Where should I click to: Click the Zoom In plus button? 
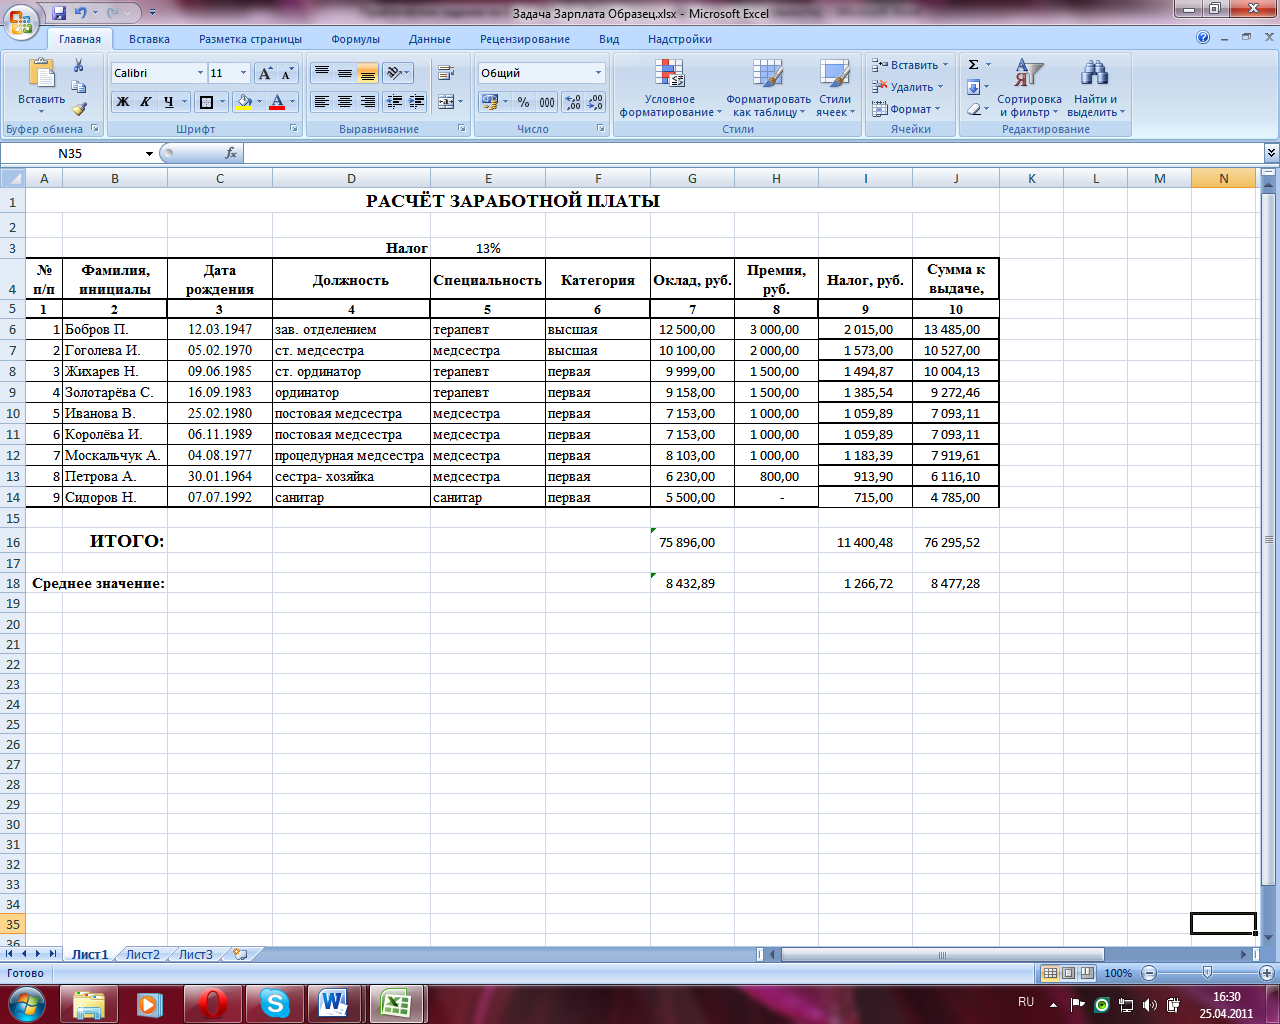pos(1267,973)
